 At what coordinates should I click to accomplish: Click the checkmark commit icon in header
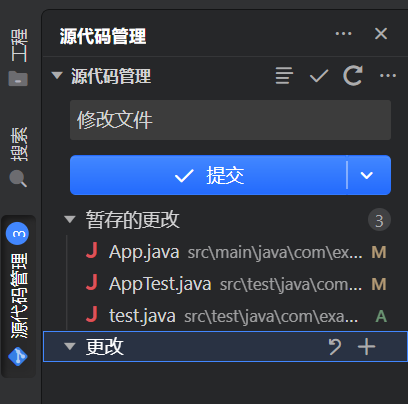pos(319,76)
